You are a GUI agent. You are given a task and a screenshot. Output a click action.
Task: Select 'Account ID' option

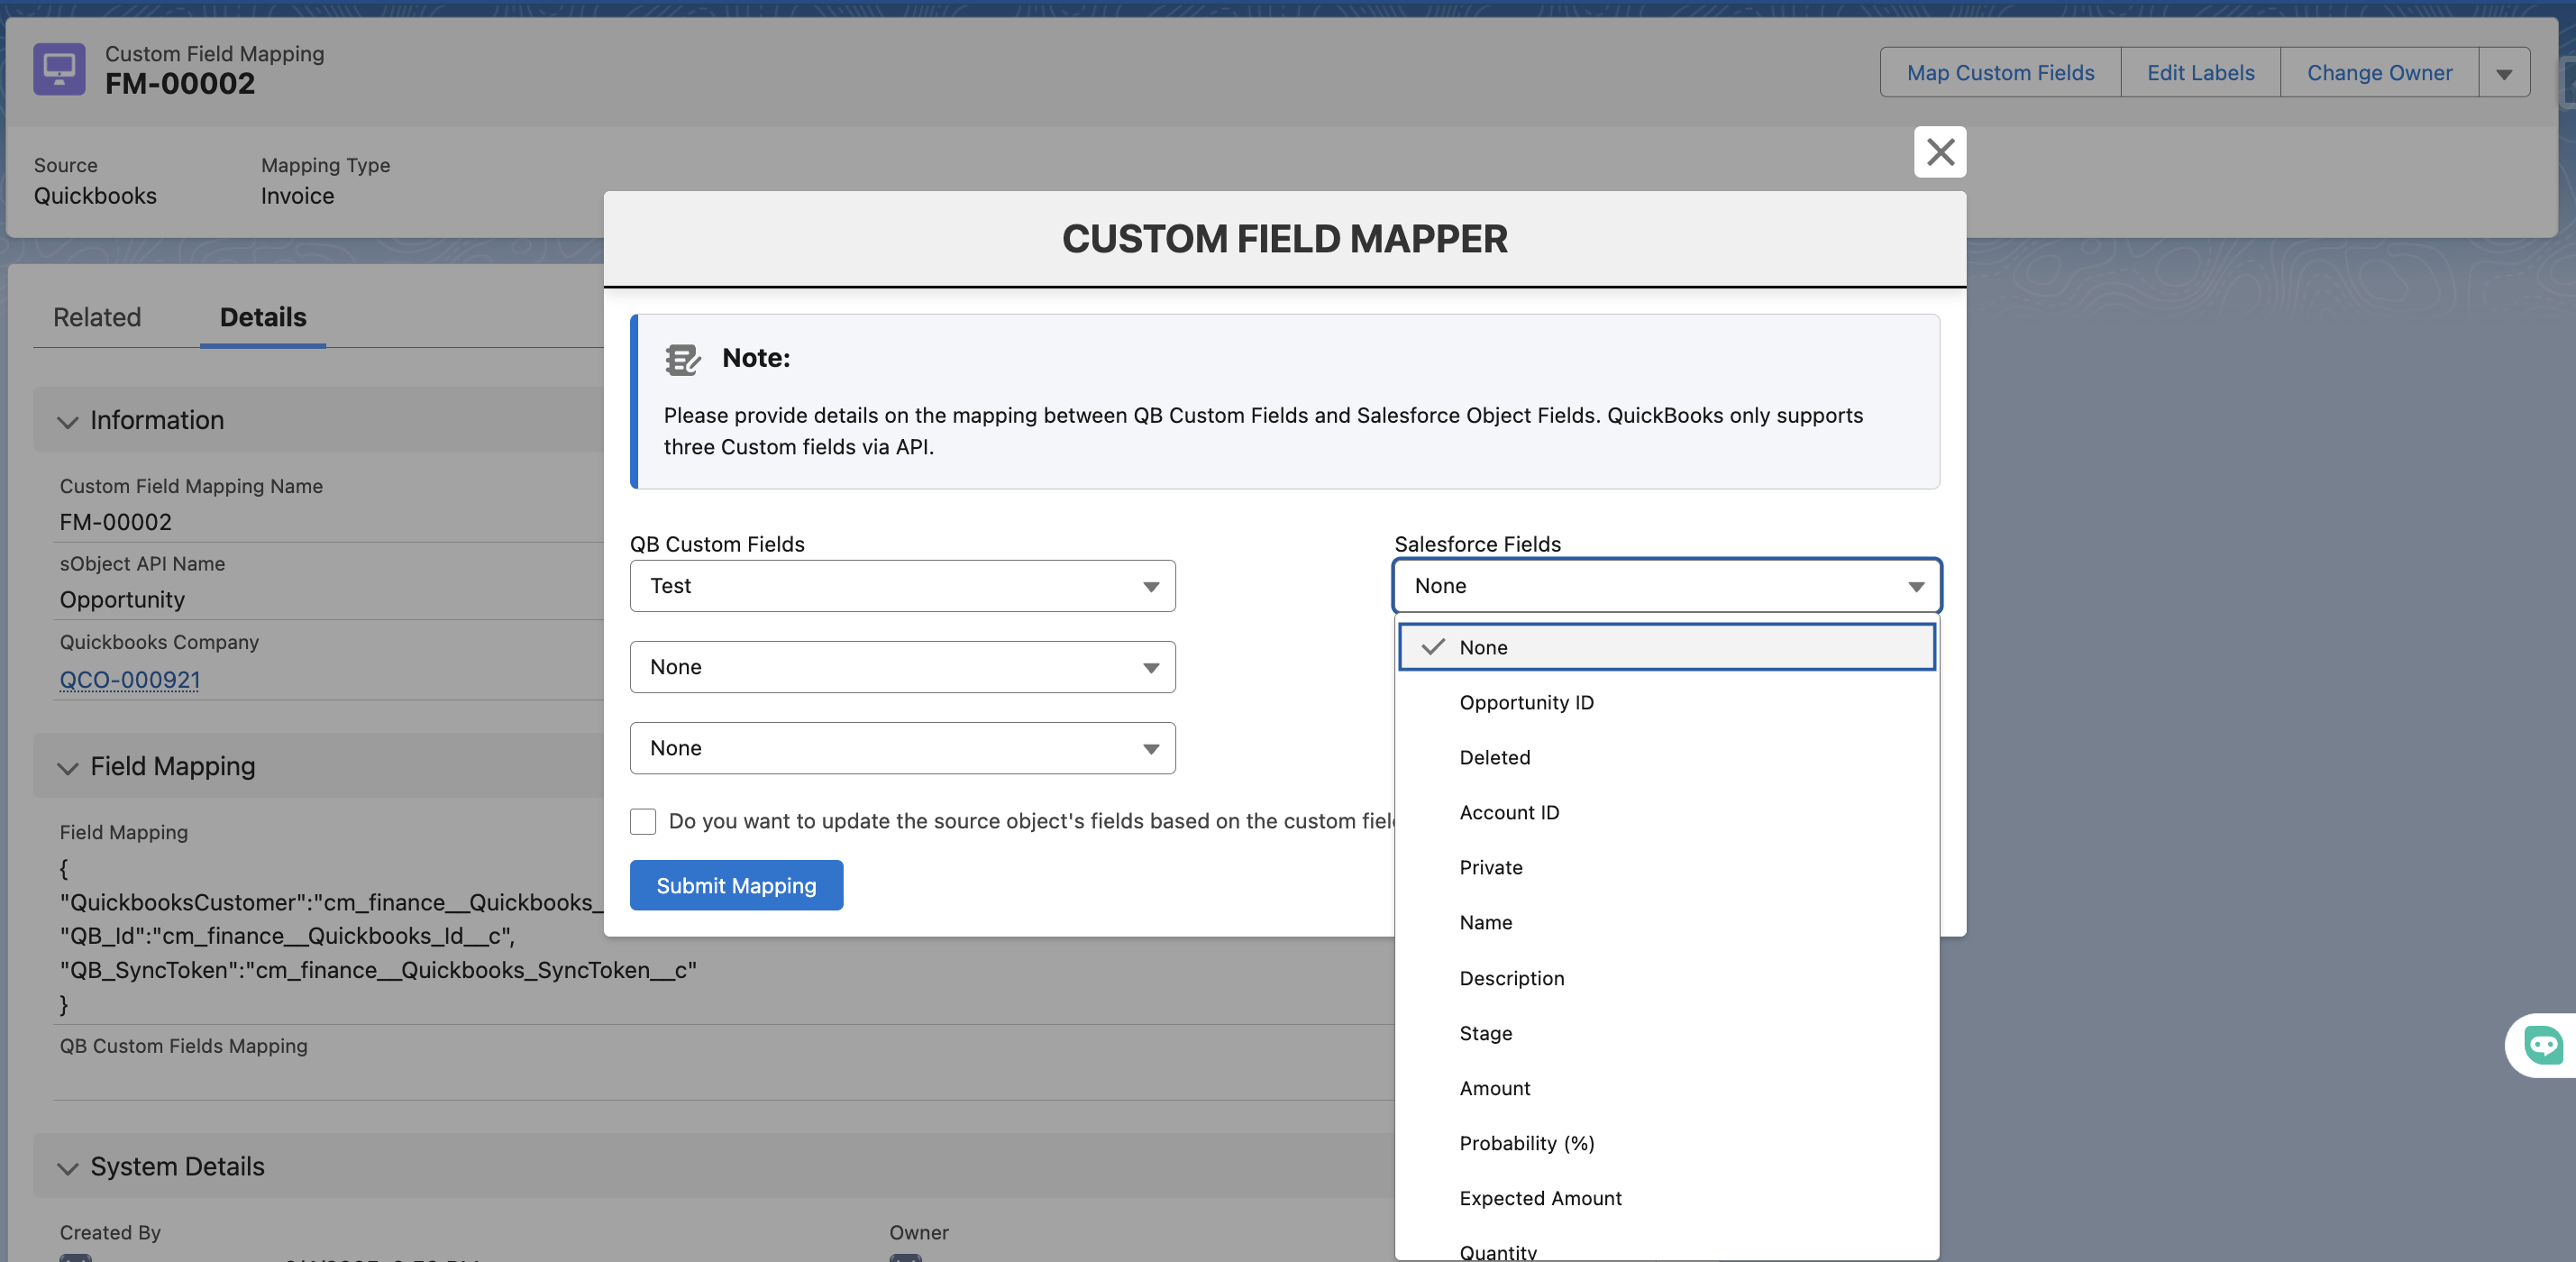[1667, 812]
